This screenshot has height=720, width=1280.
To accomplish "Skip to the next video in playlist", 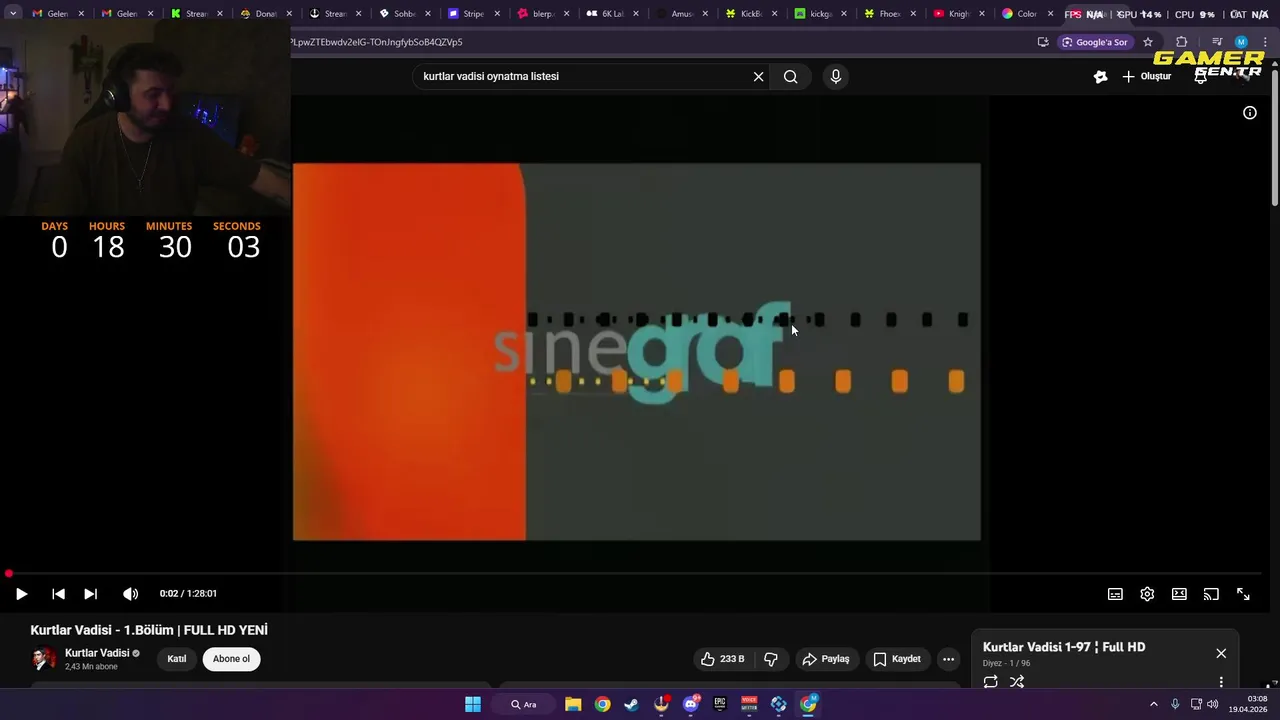I will tap(90, 594).
